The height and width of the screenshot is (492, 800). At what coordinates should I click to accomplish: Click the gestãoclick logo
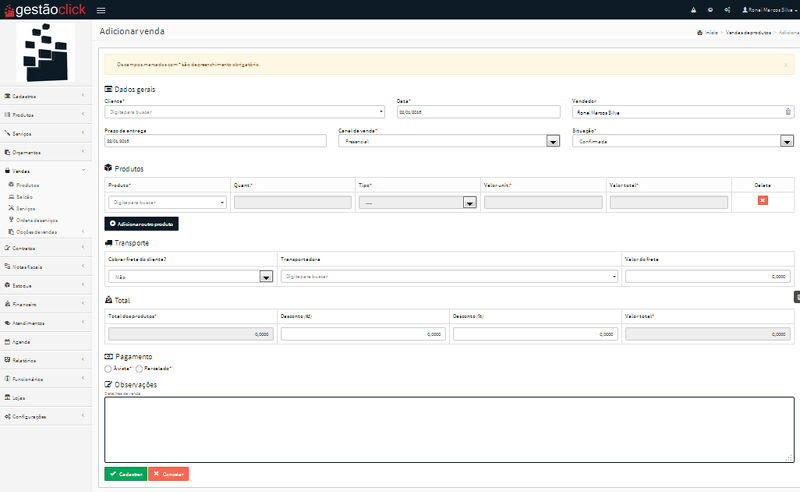(45, 10)
